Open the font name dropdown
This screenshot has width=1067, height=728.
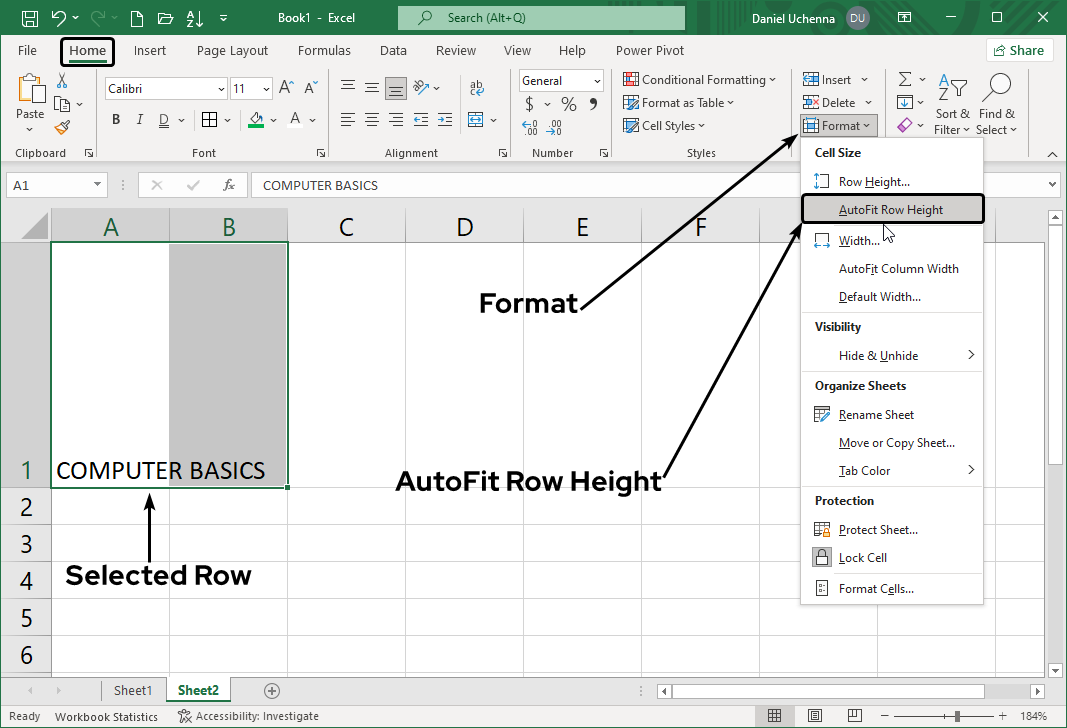pos(223,88)
